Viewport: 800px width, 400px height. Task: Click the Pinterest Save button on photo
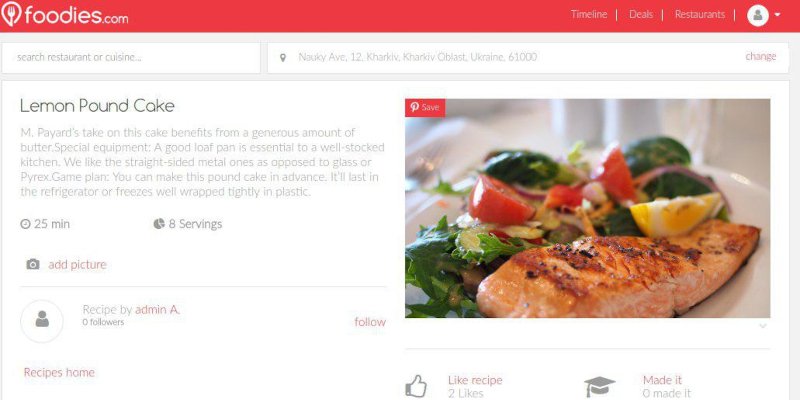(425, 108)
